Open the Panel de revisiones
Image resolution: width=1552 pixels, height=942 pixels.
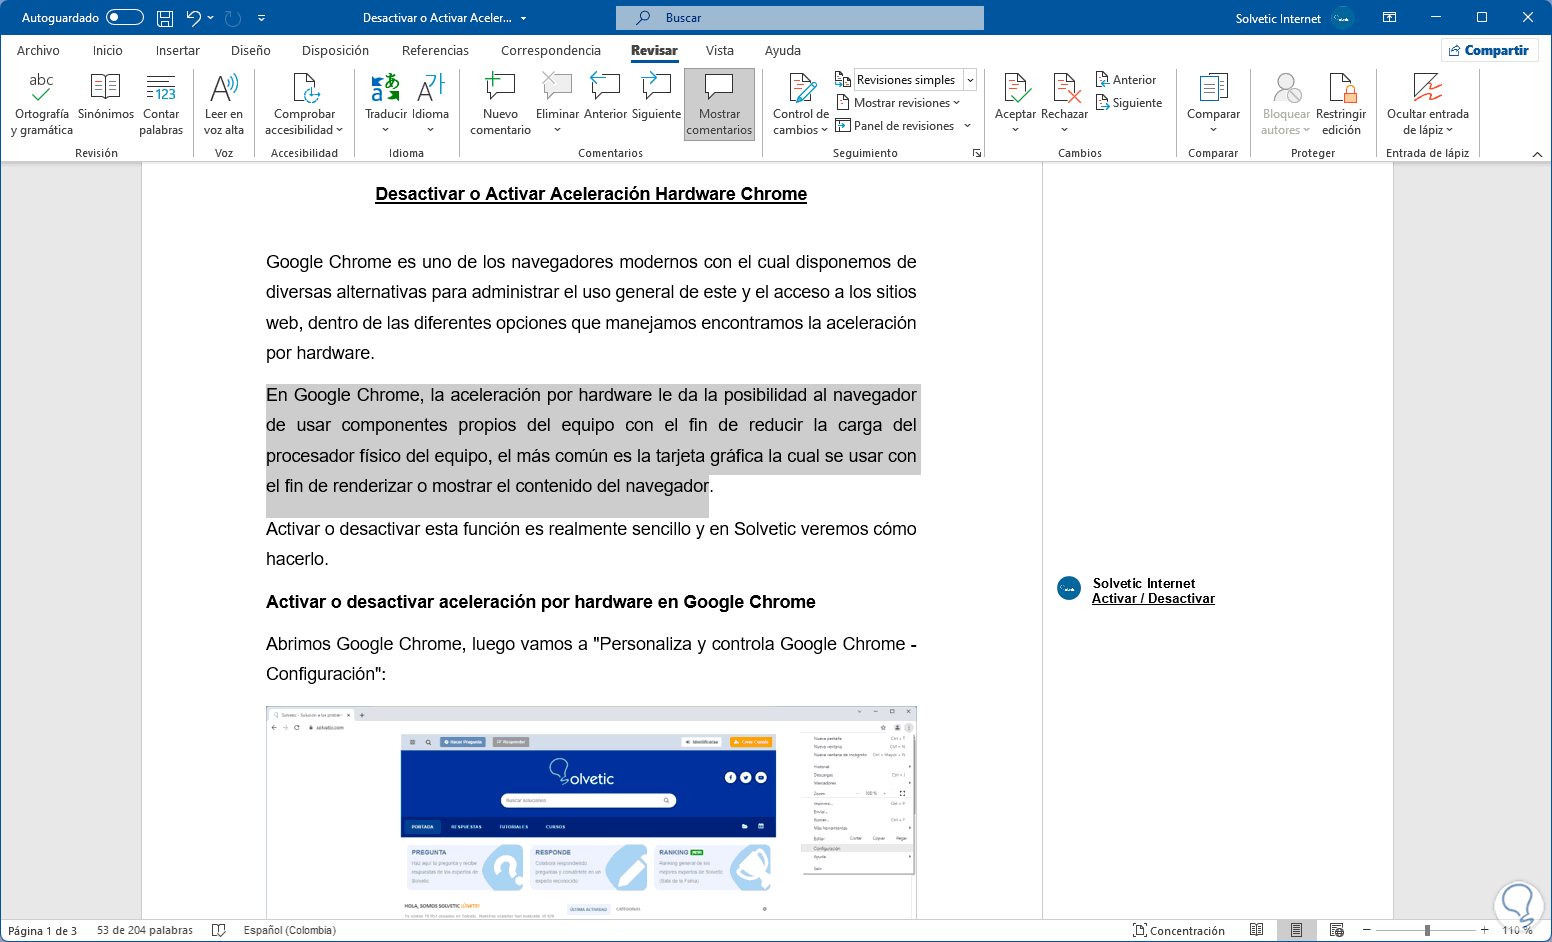[895, 126]
